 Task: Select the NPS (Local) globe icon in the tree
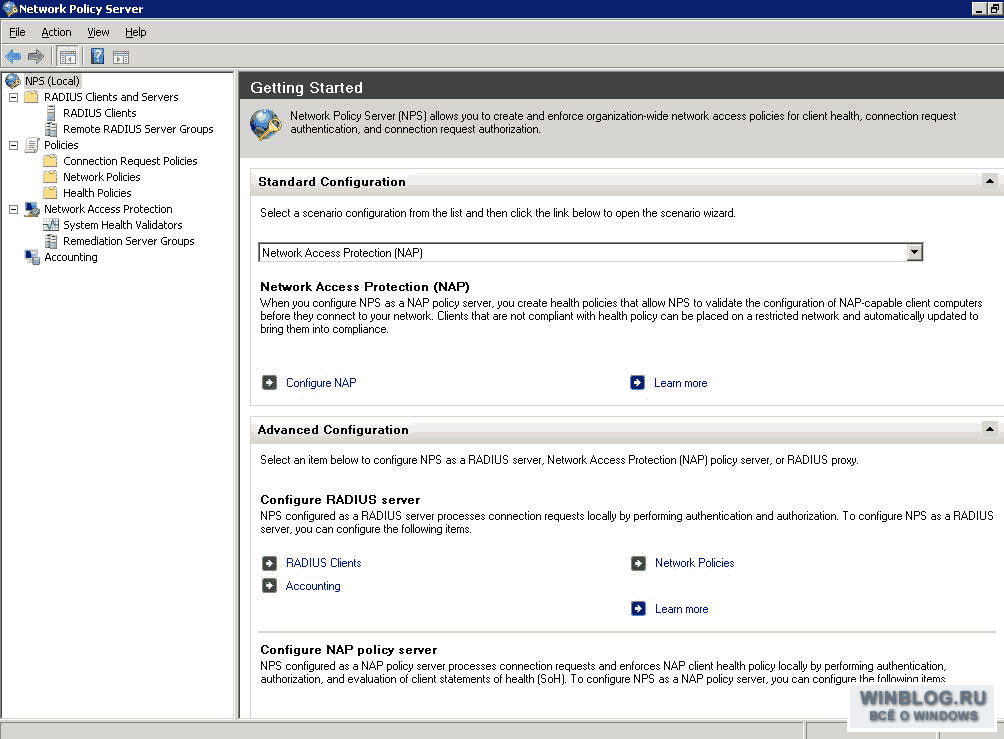(13, 81)
